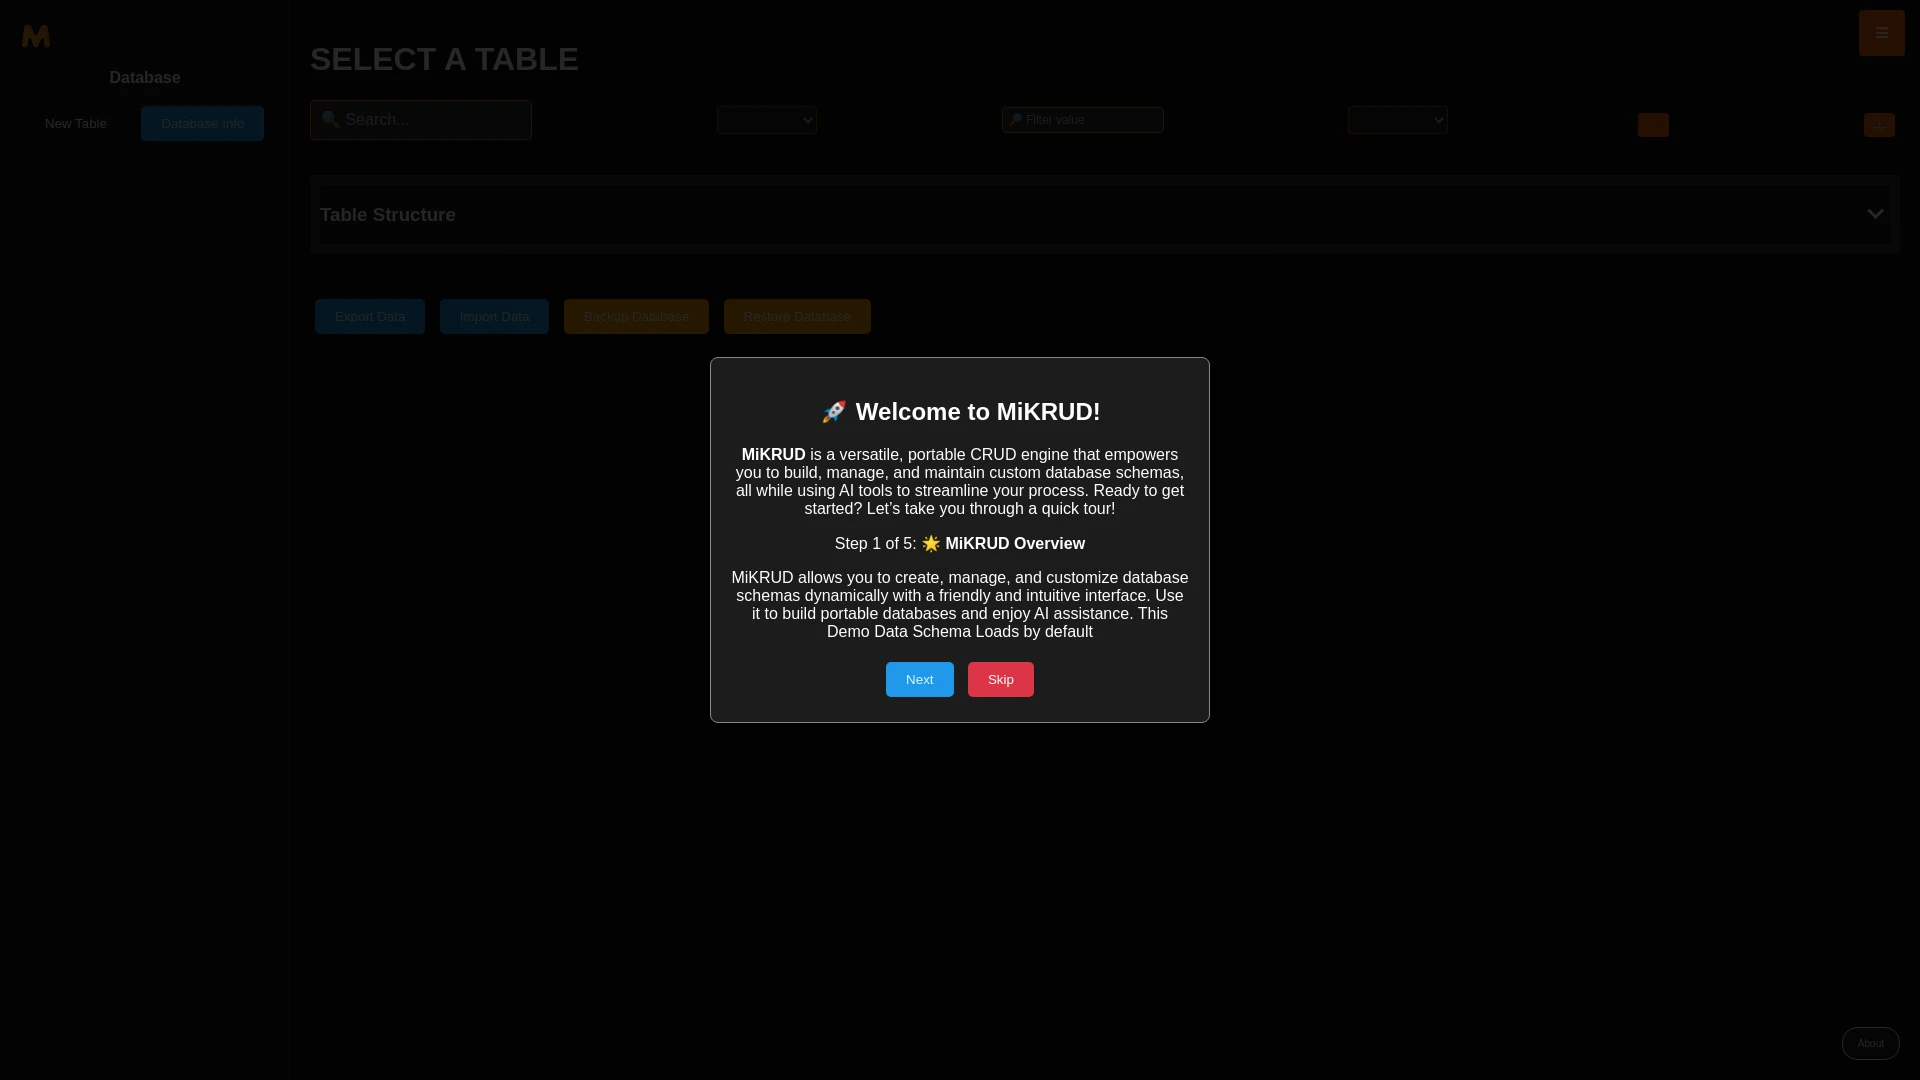1920x1080 pixels.
Task: Expand the Table Structure section chevron
Action: coord(1875,214)
